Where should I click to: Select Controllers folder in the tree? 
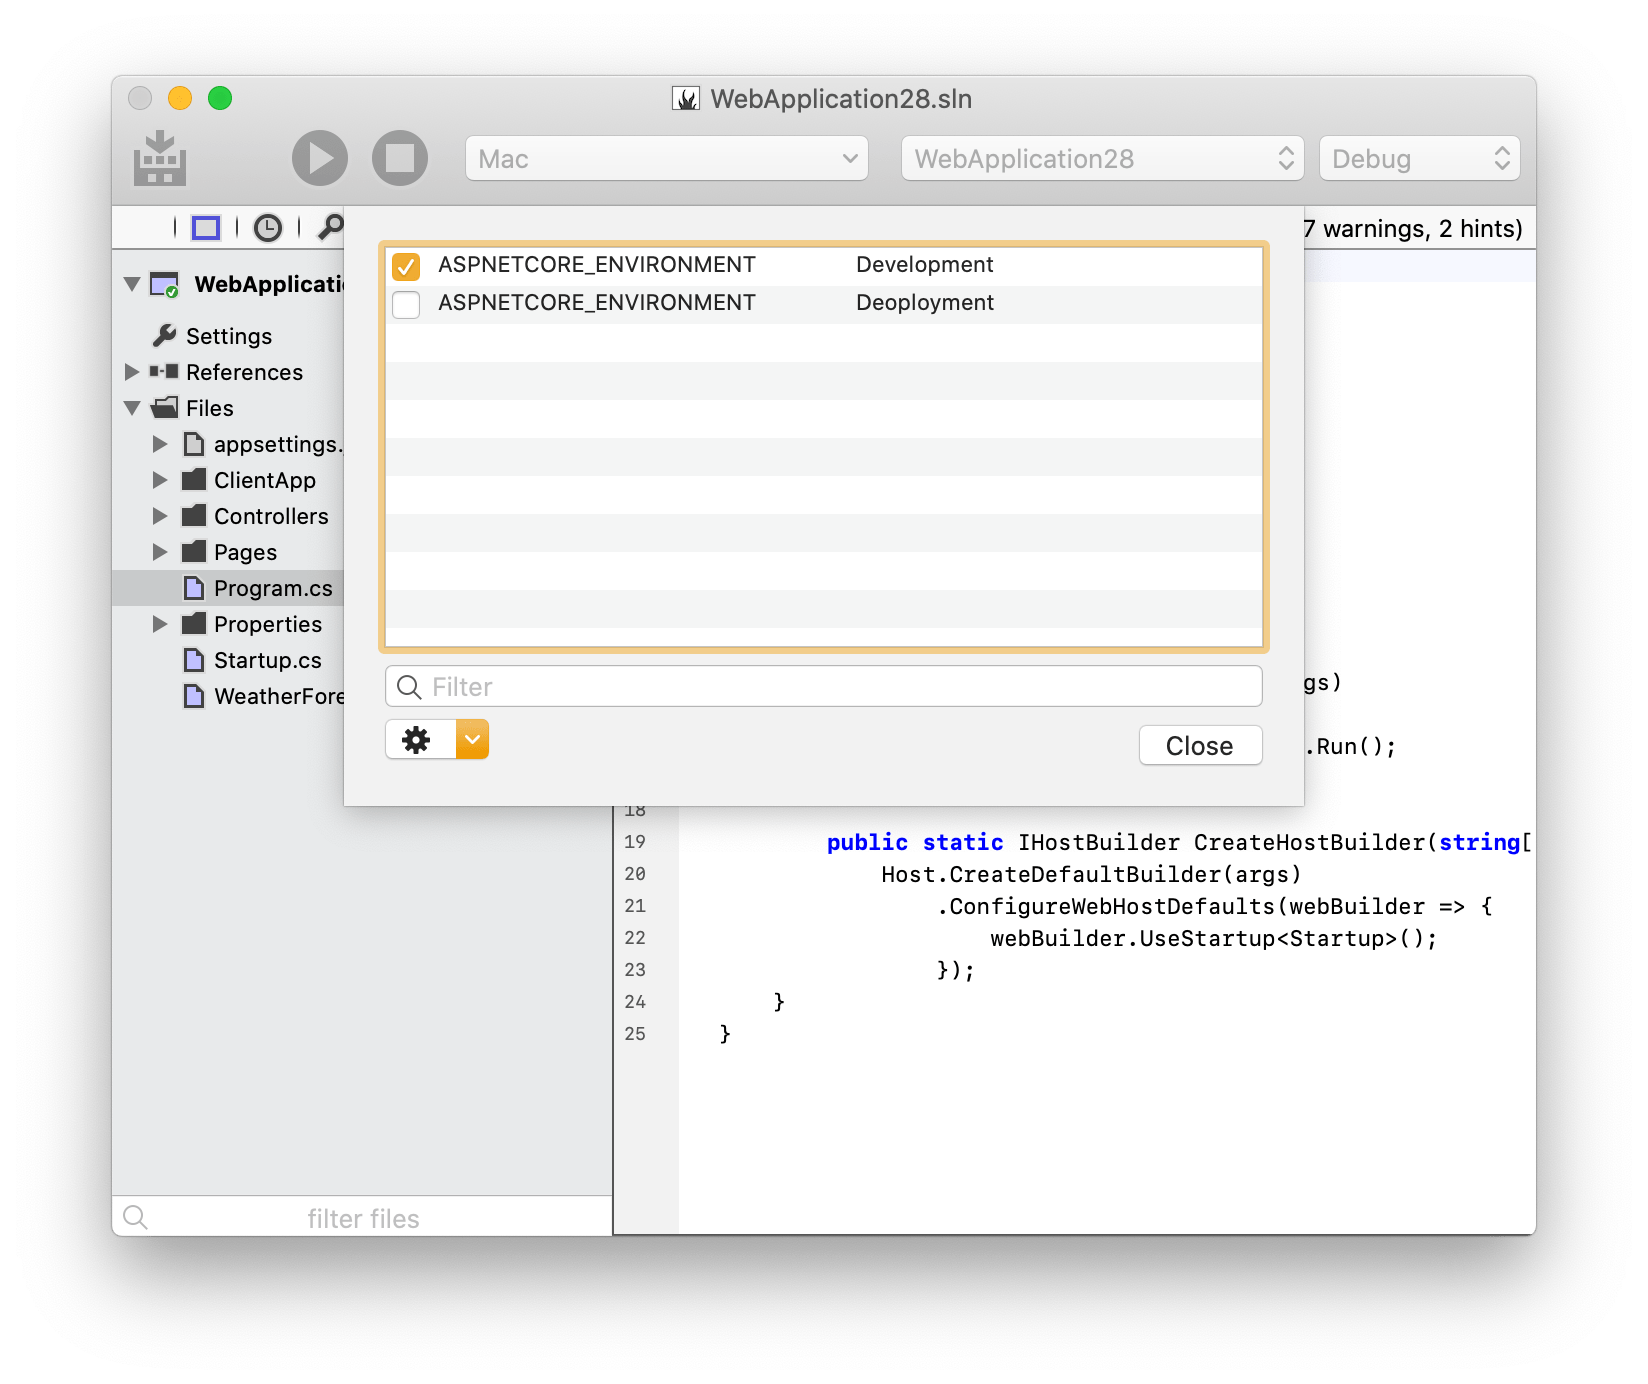271,516
